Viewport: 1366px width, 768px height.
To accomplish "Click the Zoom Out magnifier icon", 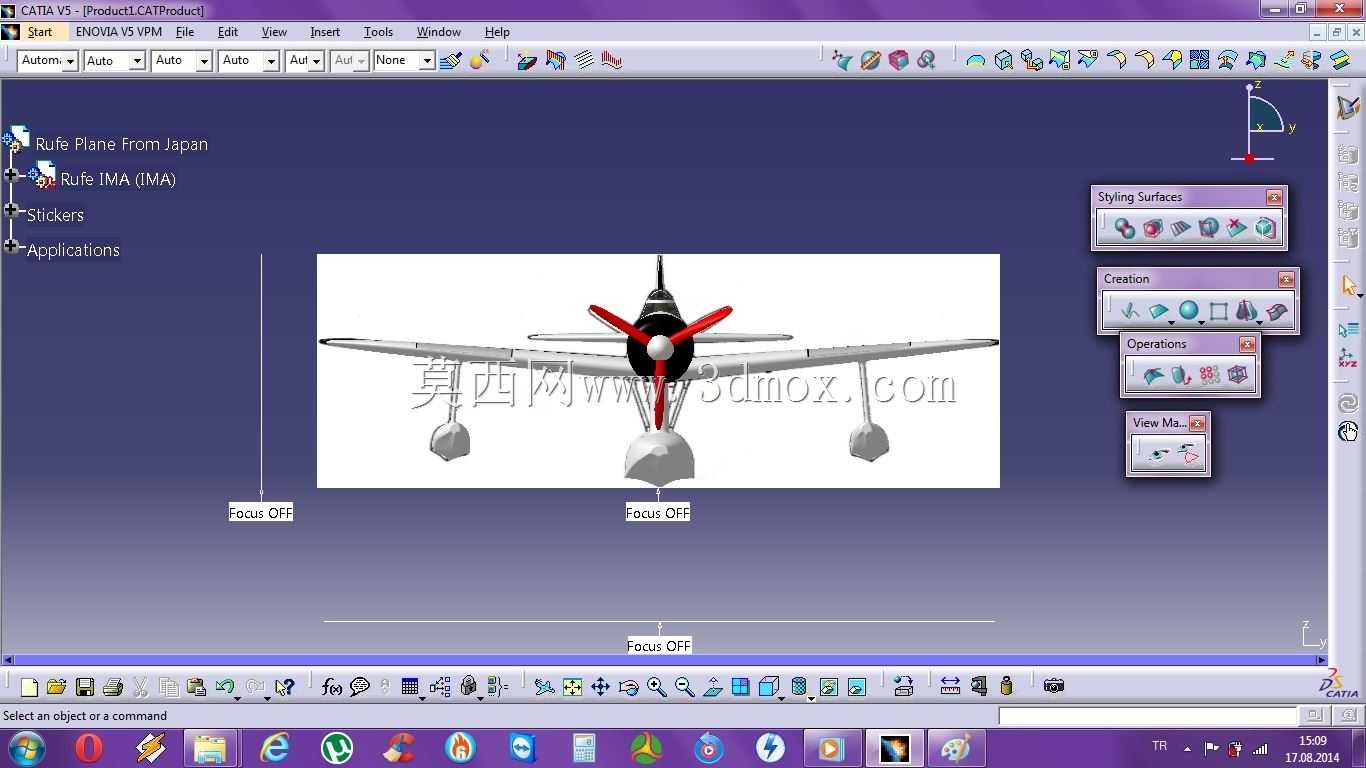I will [x=684, y=687].
